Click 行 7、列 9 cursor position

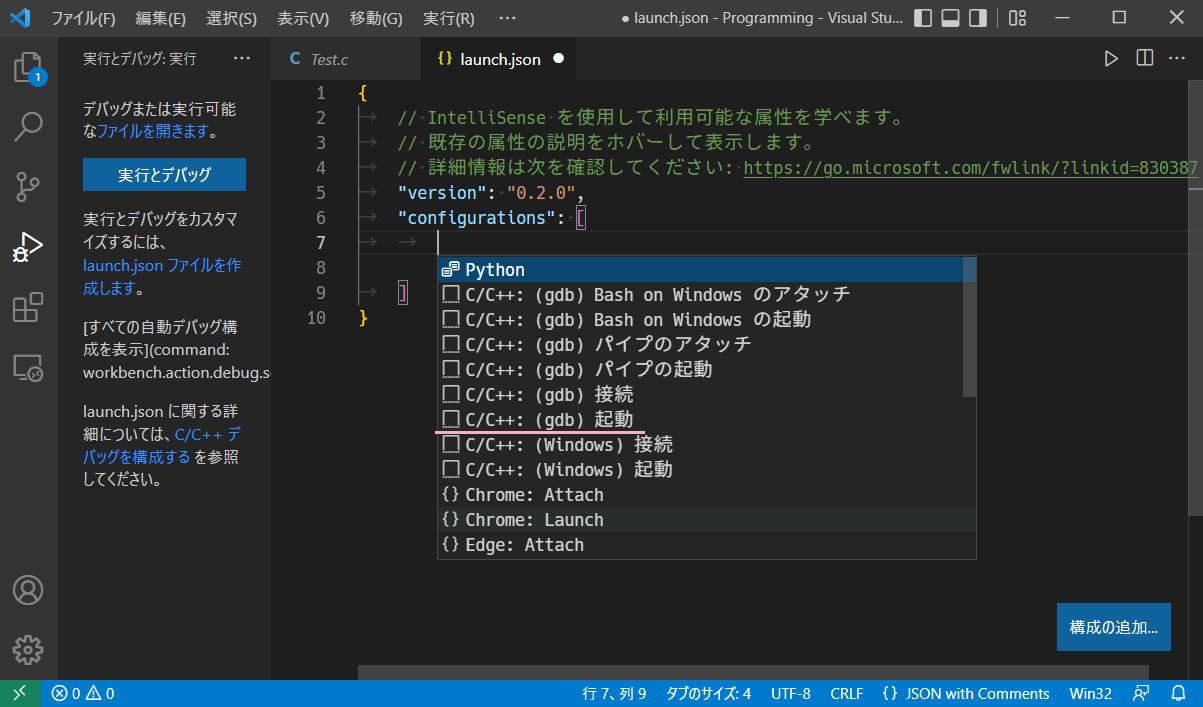pyautogui.click(x=614, y=694)
